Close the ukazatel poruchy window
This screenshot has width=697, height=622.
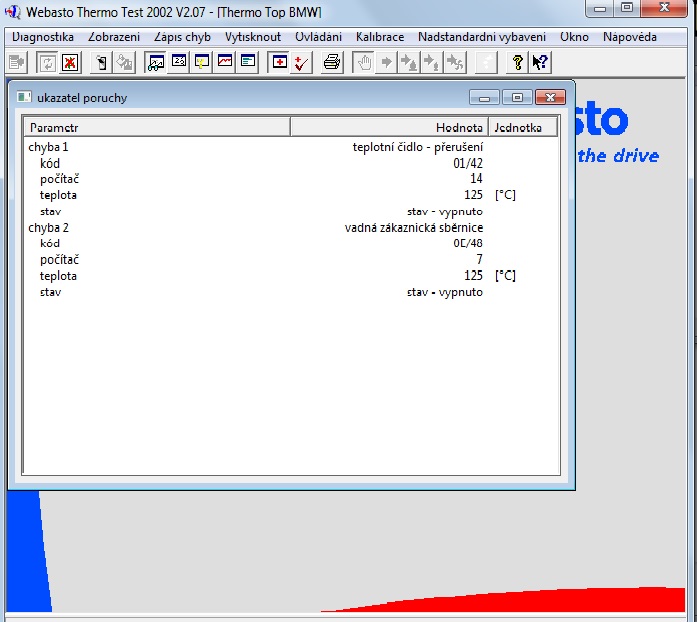pyautogui.click(x=550, y=97)
